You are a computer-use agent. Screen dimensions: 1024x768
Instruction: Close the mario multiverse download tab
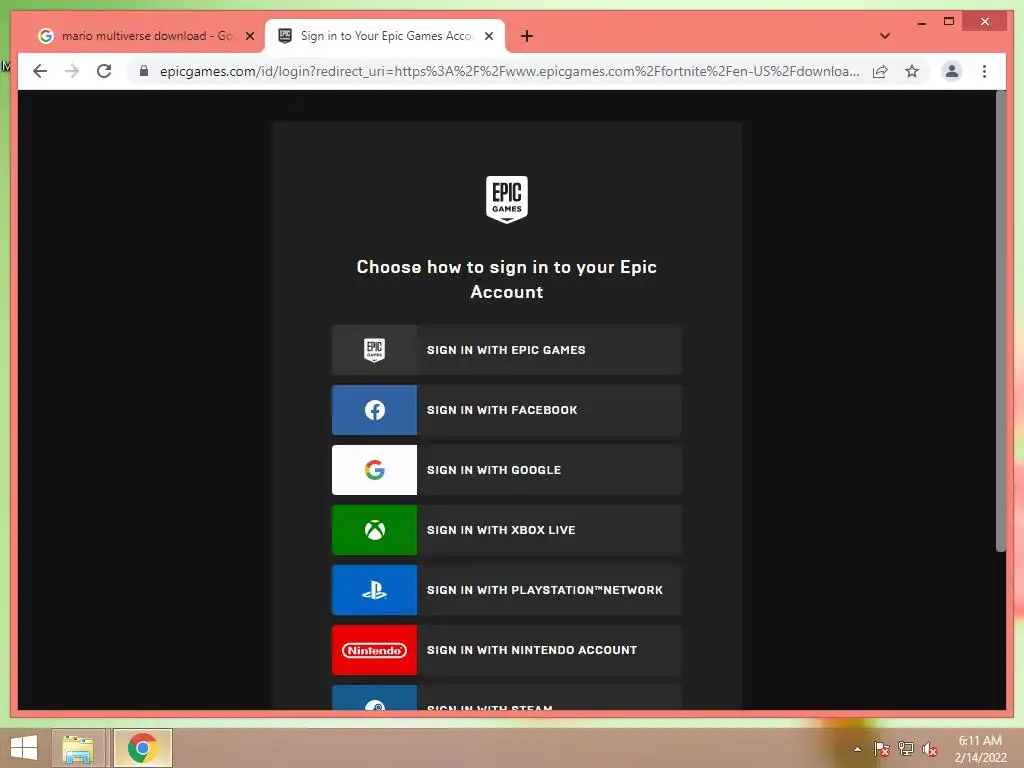(249, 36)
